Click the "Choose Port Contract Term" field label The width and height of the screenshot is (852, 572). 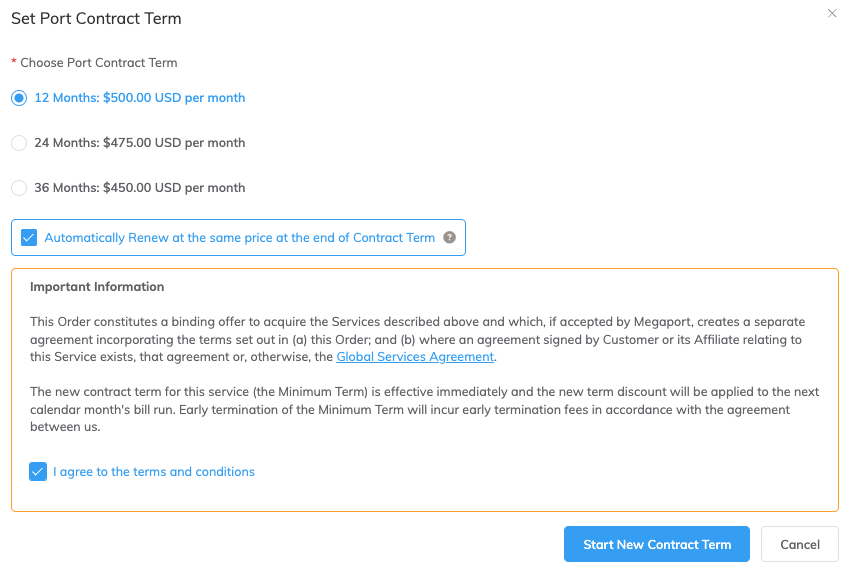[99, 63]
